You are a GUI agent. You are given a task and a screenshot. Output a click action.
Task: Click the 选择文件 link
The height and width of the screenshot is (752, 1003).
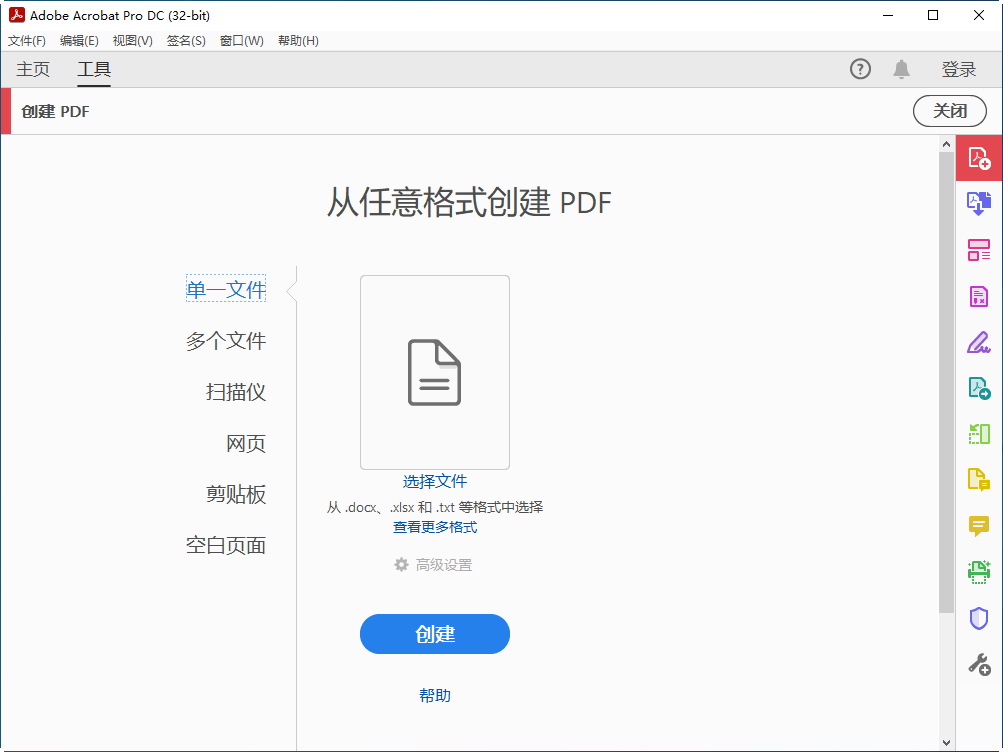(434, 481)
